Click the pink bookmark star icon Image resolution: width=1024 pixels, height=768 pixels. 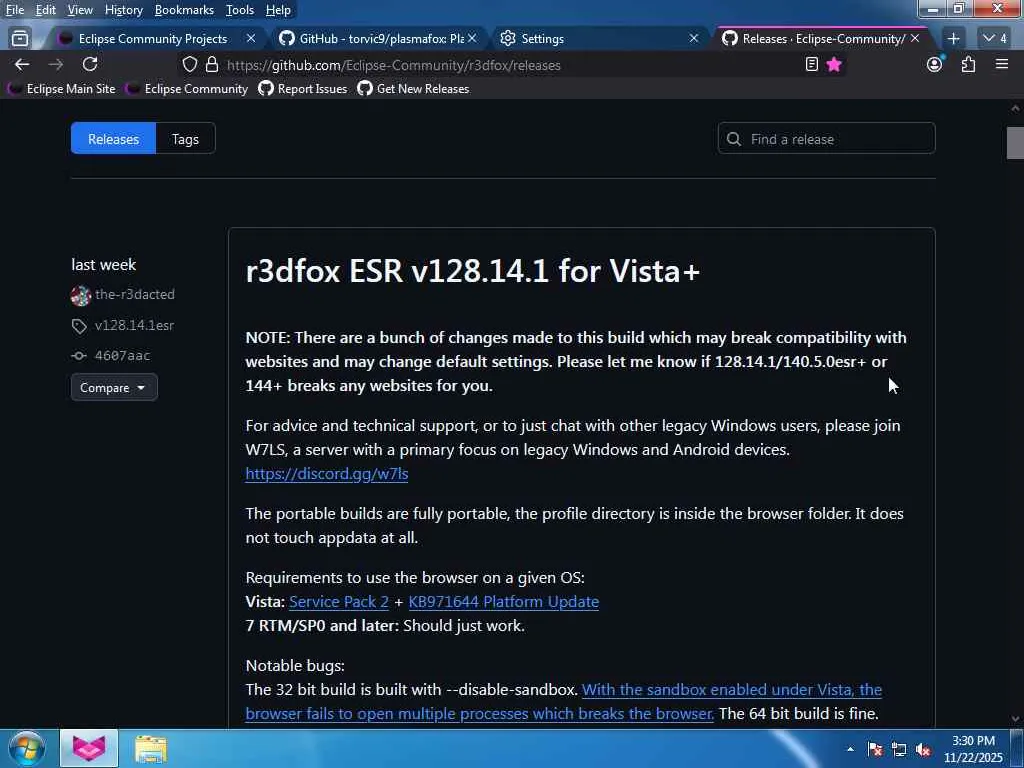tap(834, 64)
